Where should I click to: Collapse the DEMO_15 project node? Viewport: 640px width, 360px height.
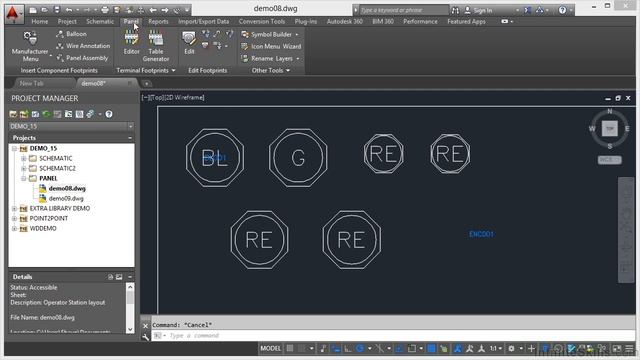(x=14, y=149)
